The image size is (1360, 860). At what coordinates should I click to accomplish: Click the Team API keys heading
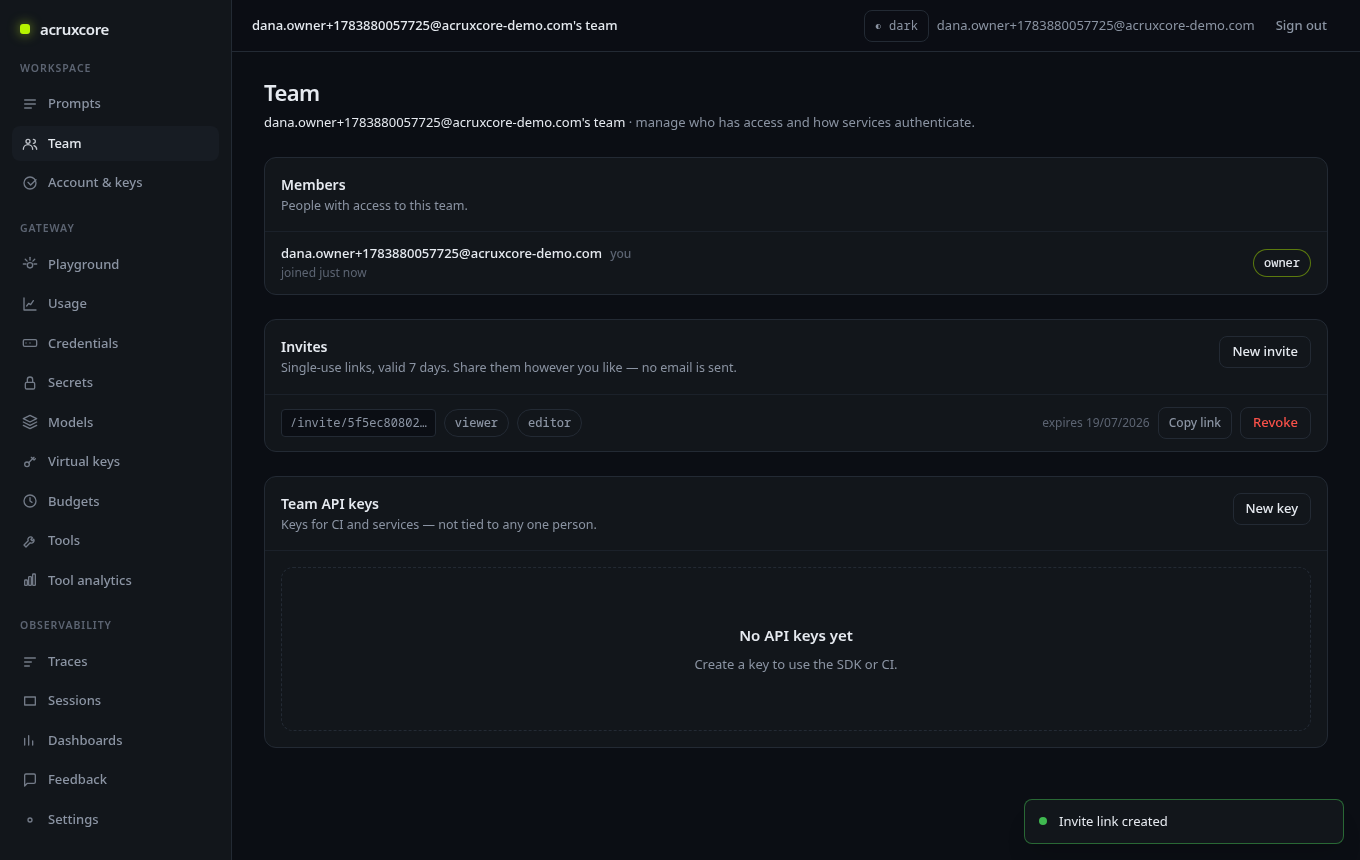(330, 504)
